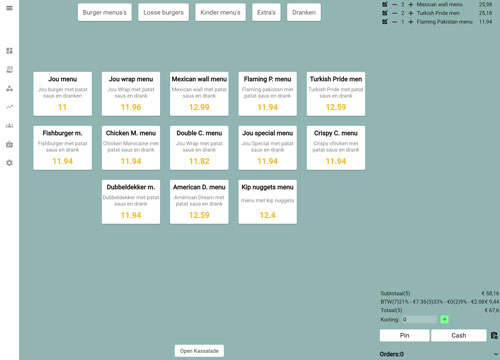
Task: Add Double C. menu to the order
Action: [199, 148]
